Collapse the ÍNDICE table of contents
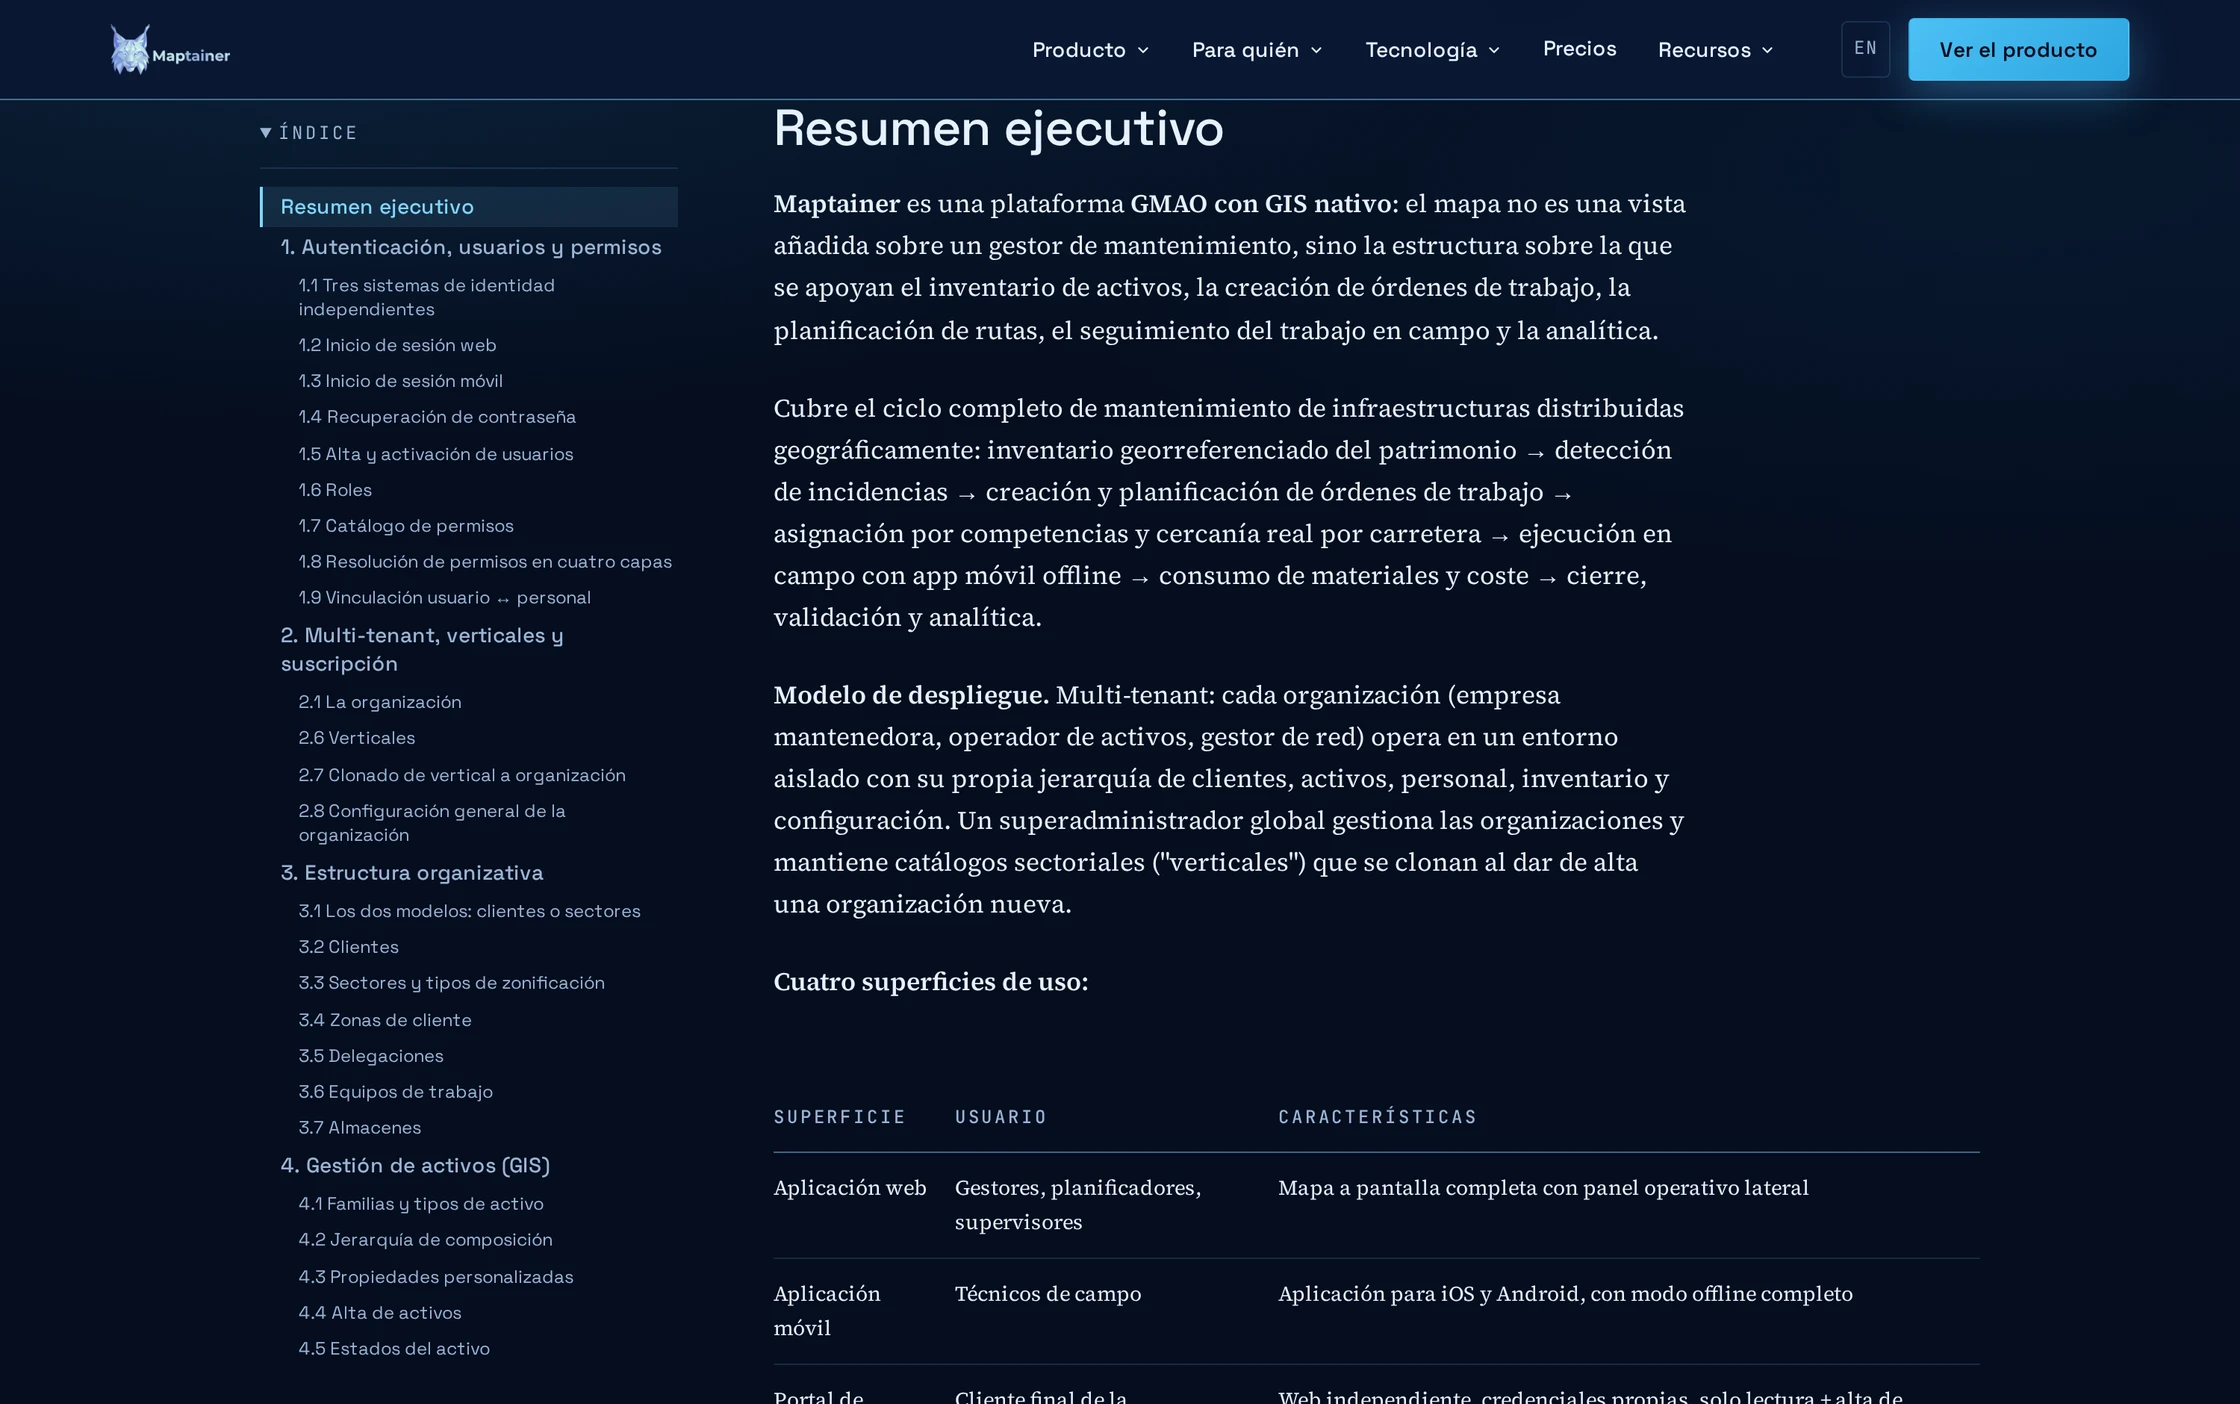Screen dimensions: 2240x1404 pyautogui.click(x=308, y=133)
